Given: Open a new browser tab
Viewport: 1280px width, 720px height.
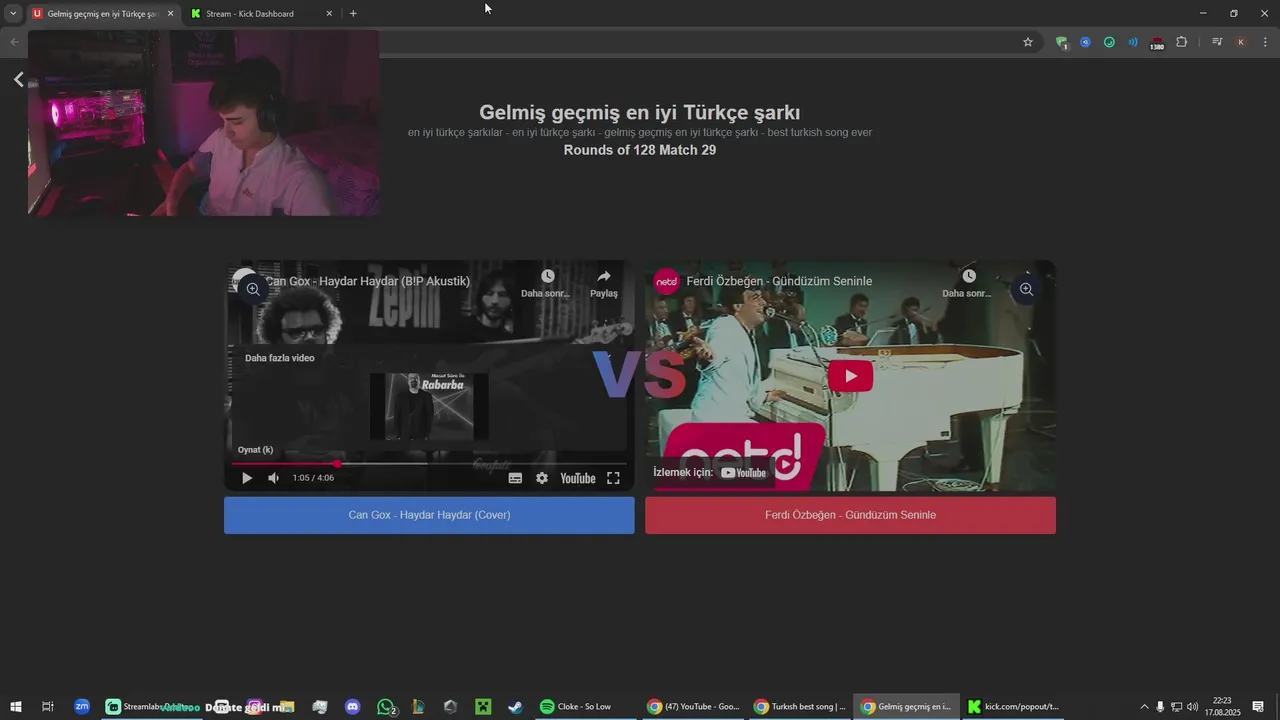Looking at the screenshot, I should (353, 14).
